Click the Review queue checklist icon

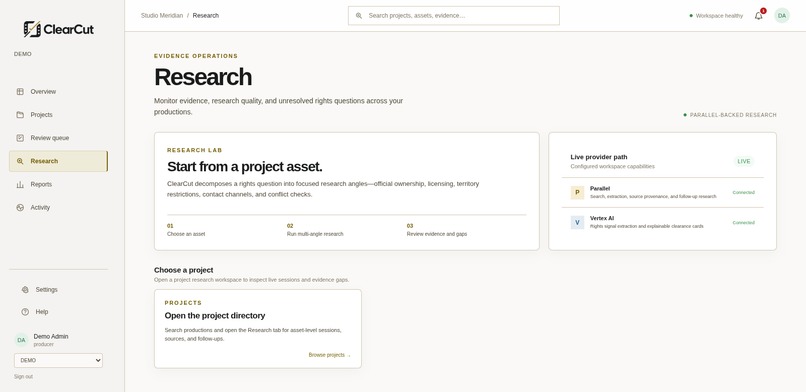pos(20,138)
